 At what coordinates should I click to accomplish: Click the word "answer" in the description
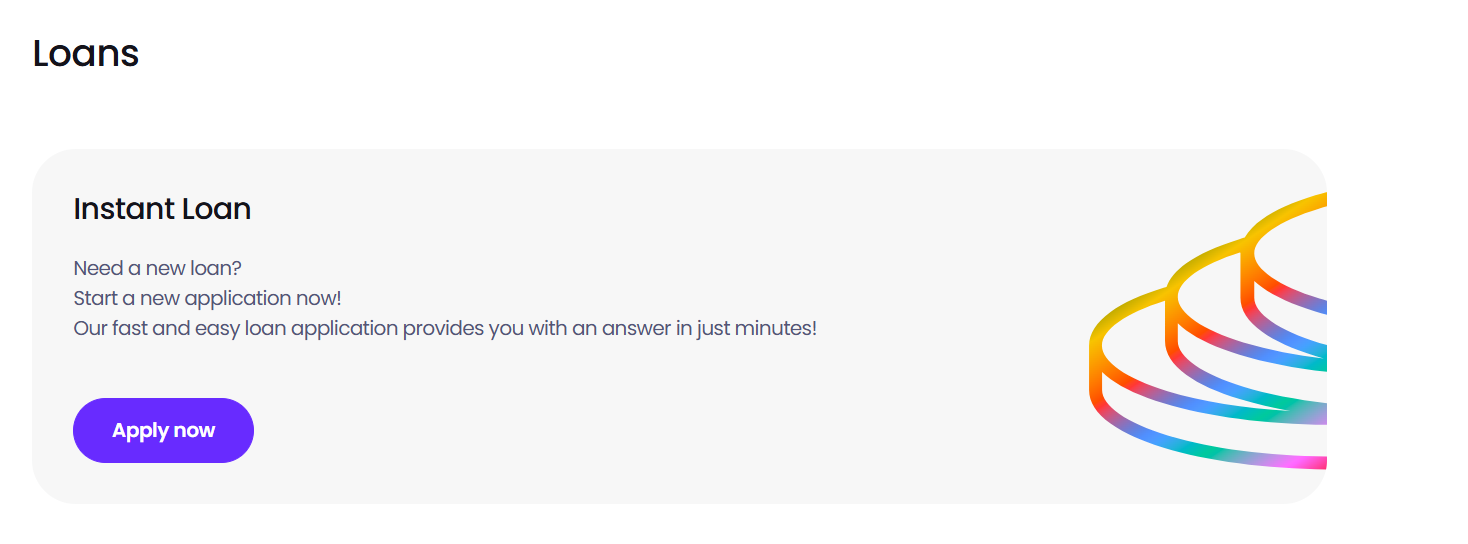tap(635, 328)
